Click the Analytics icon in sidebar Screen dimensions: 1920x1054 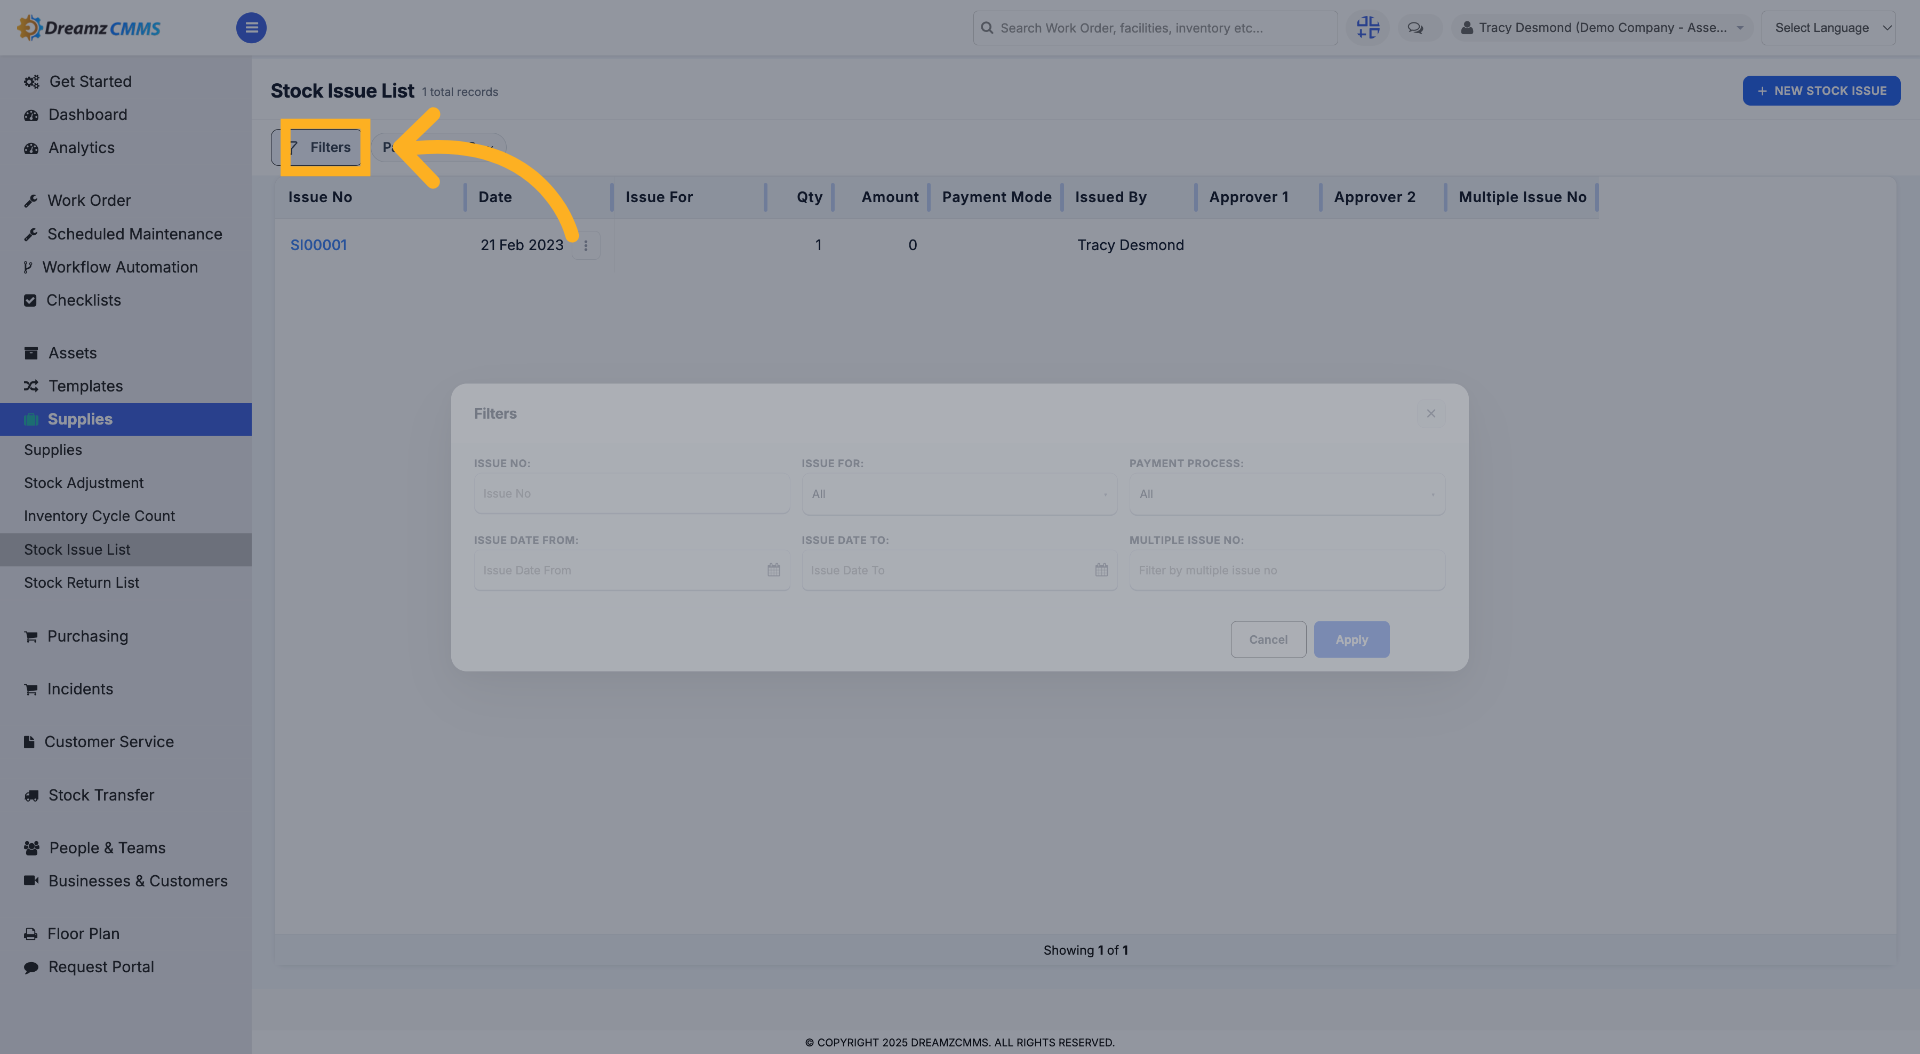point(31,148)
